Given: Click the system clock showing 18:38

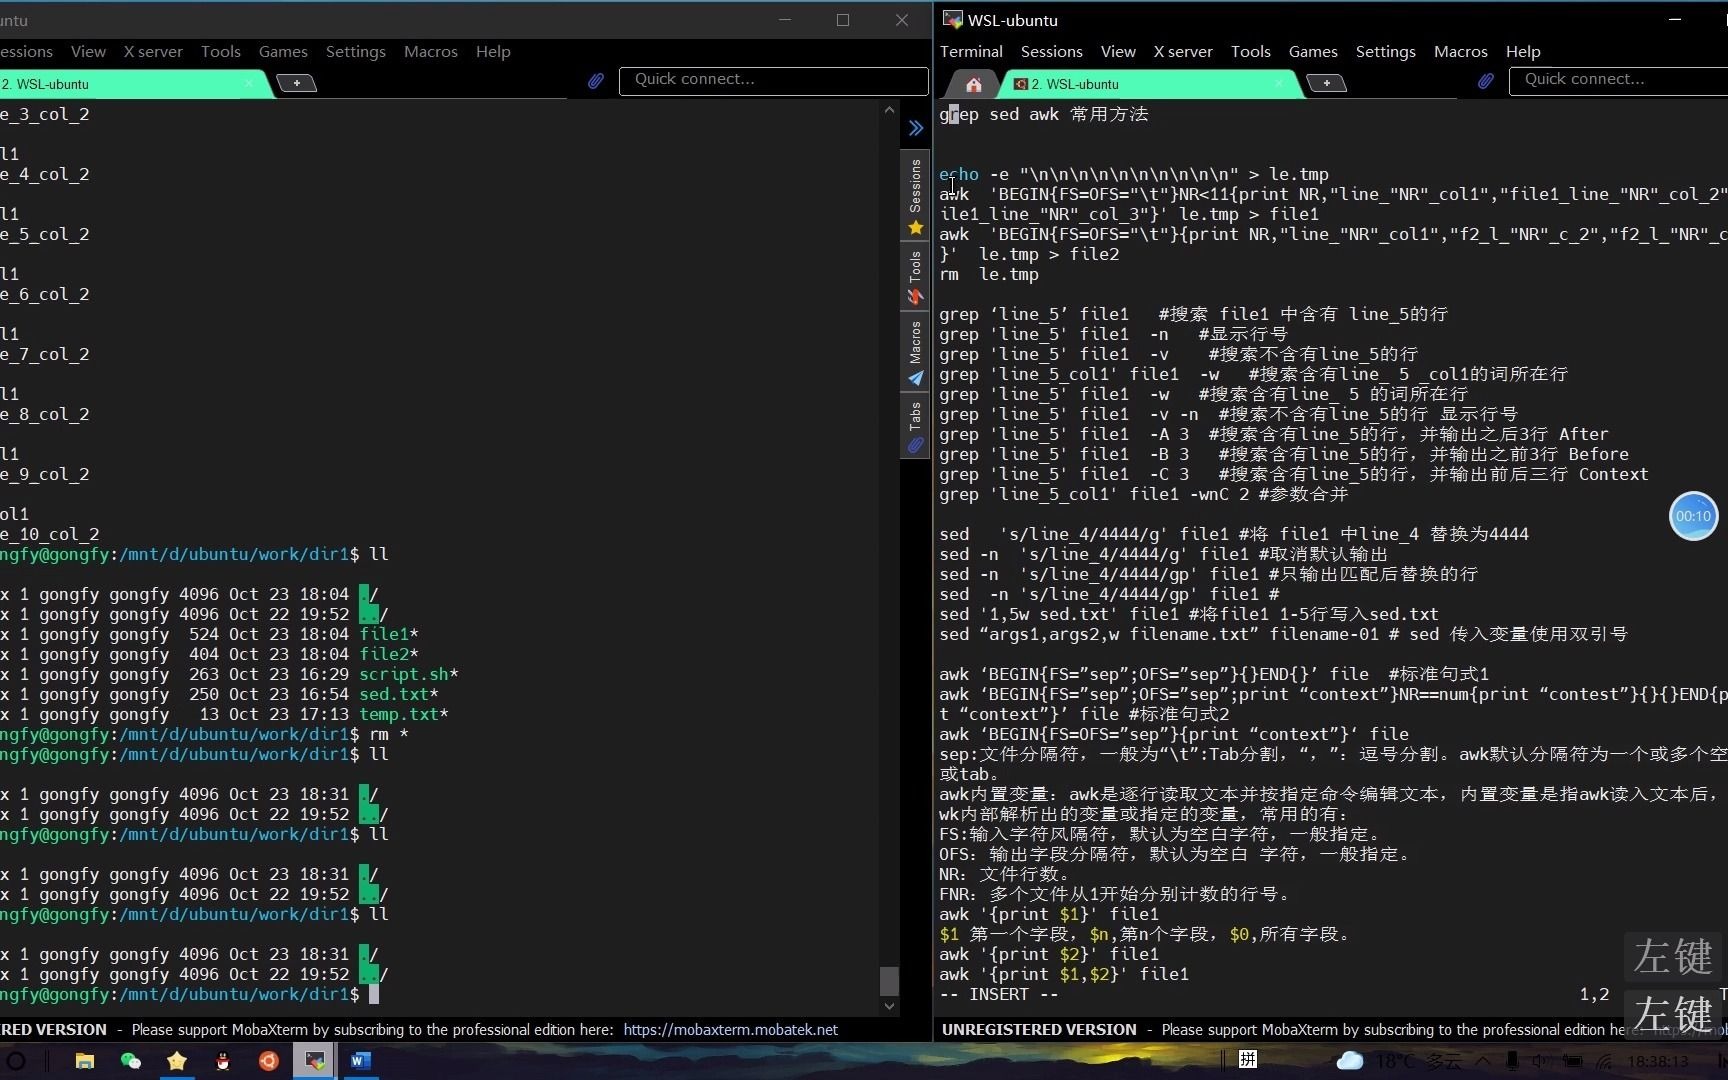Looking at the screenshot, I should point(1658,1061).
